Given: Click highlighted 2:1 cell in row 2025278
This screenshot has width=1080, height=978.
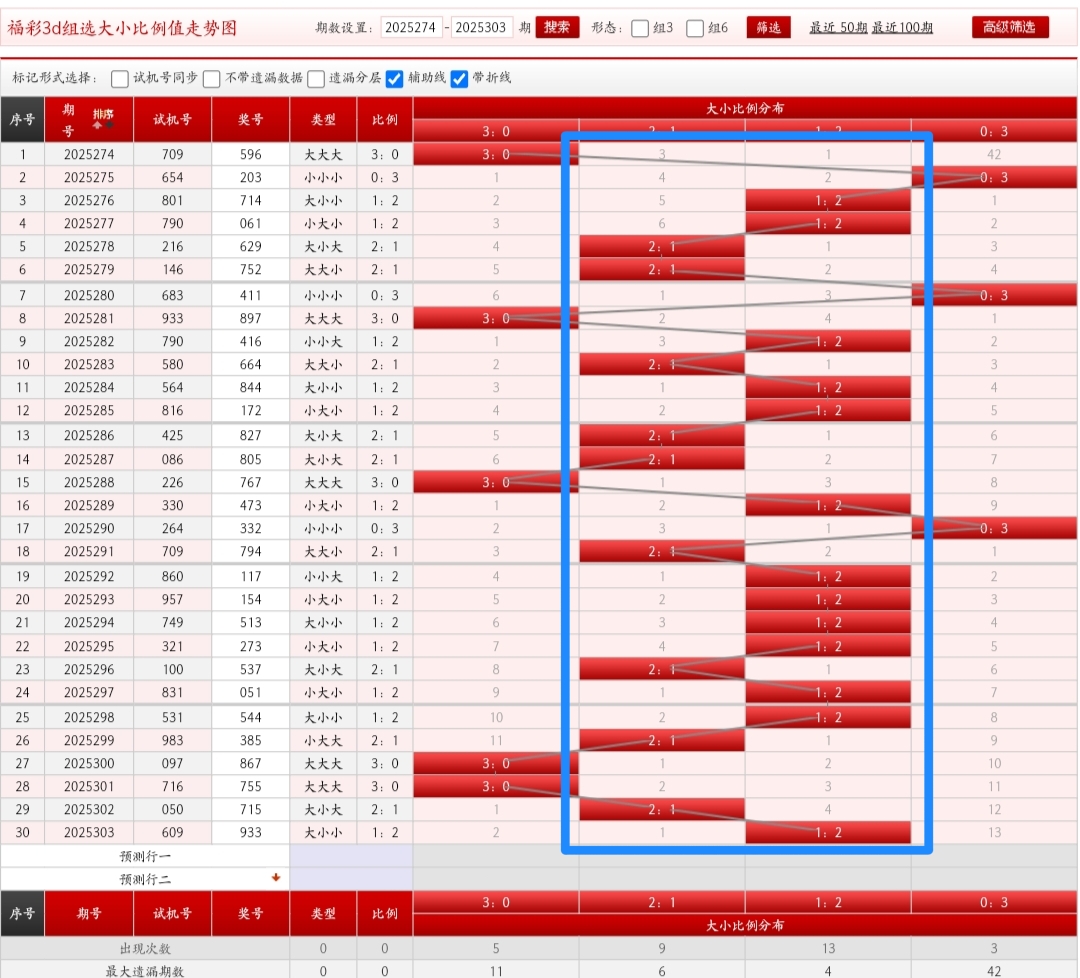Looking at the screenshot, I should click(662, 247).
